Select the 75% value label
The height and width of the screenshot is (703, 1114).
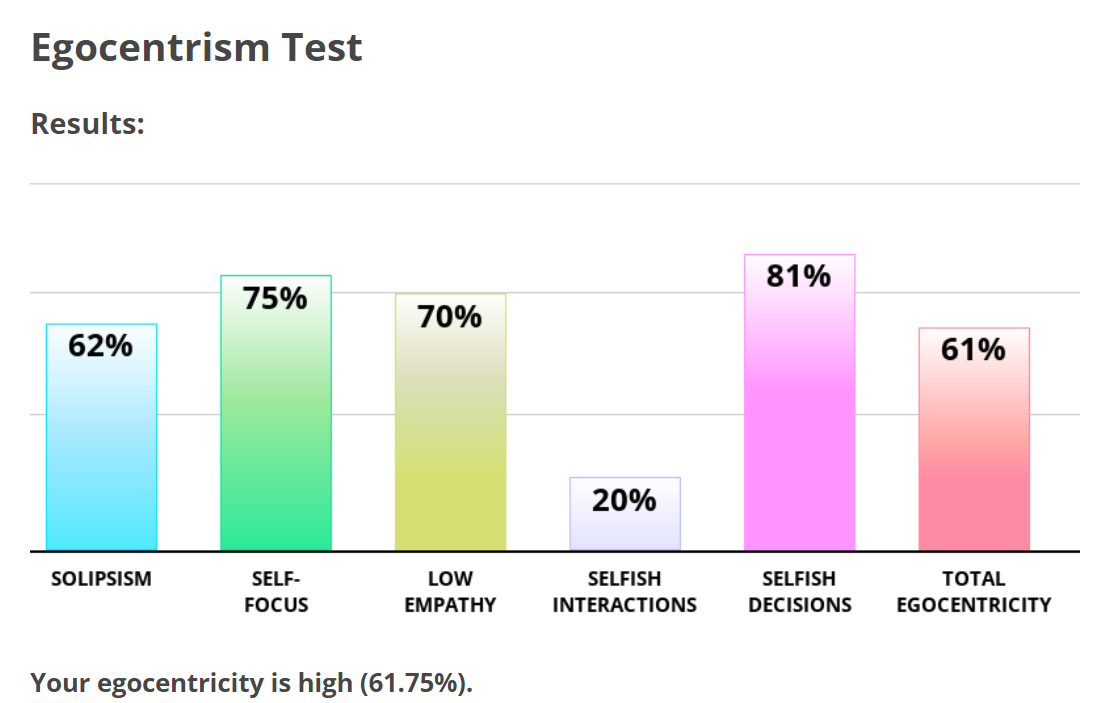(276, 298)
